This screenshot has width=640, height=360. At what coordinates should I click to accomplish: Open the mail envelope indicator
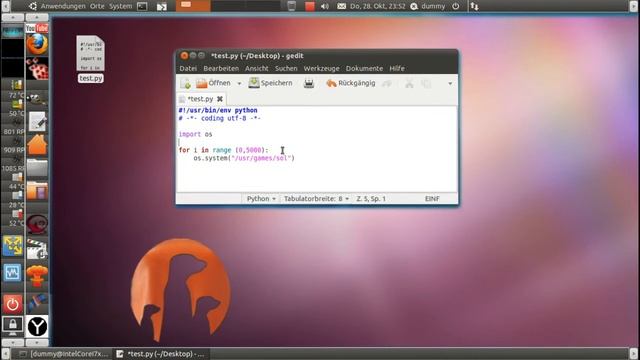(x=342, y=6)
